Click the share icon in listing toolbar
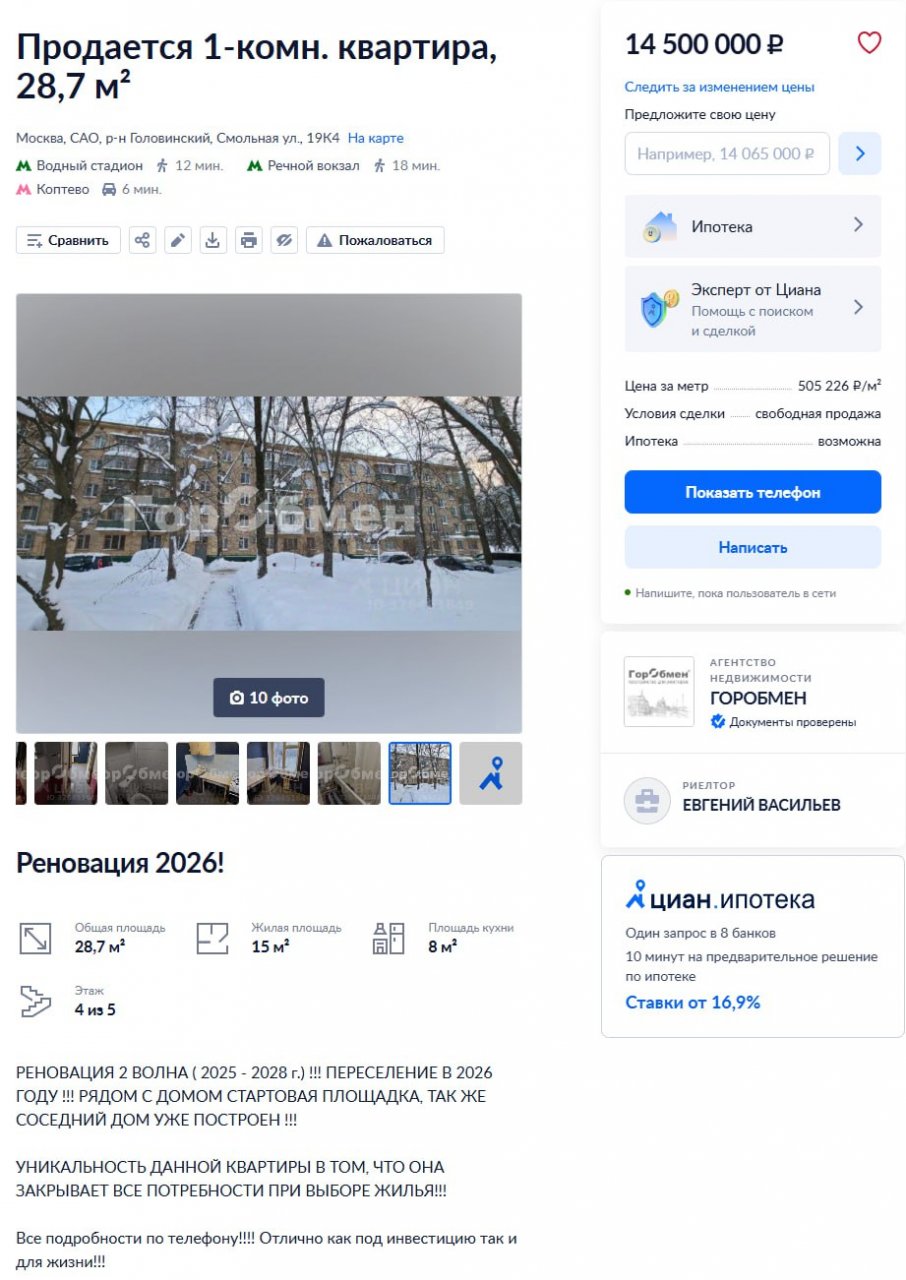The width and height of the screenshot is (906, 1280). (142, 240)
